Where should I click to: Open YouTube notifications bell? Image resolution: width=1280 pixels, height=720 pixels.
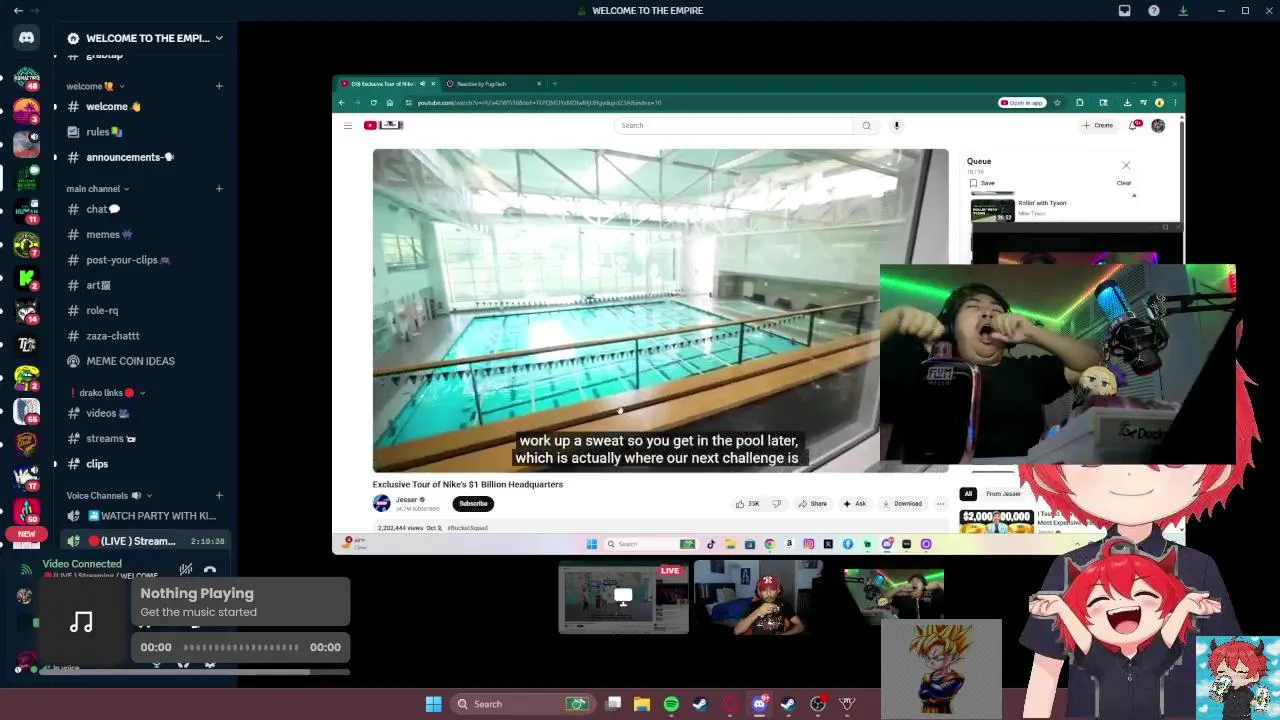1134,125
